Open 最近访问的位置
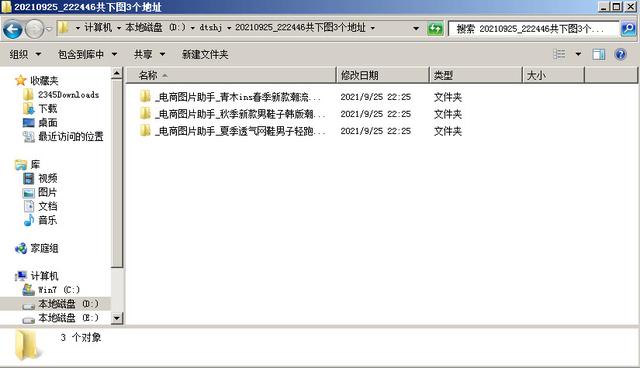640x368 pixels. [x=71, y=137]
